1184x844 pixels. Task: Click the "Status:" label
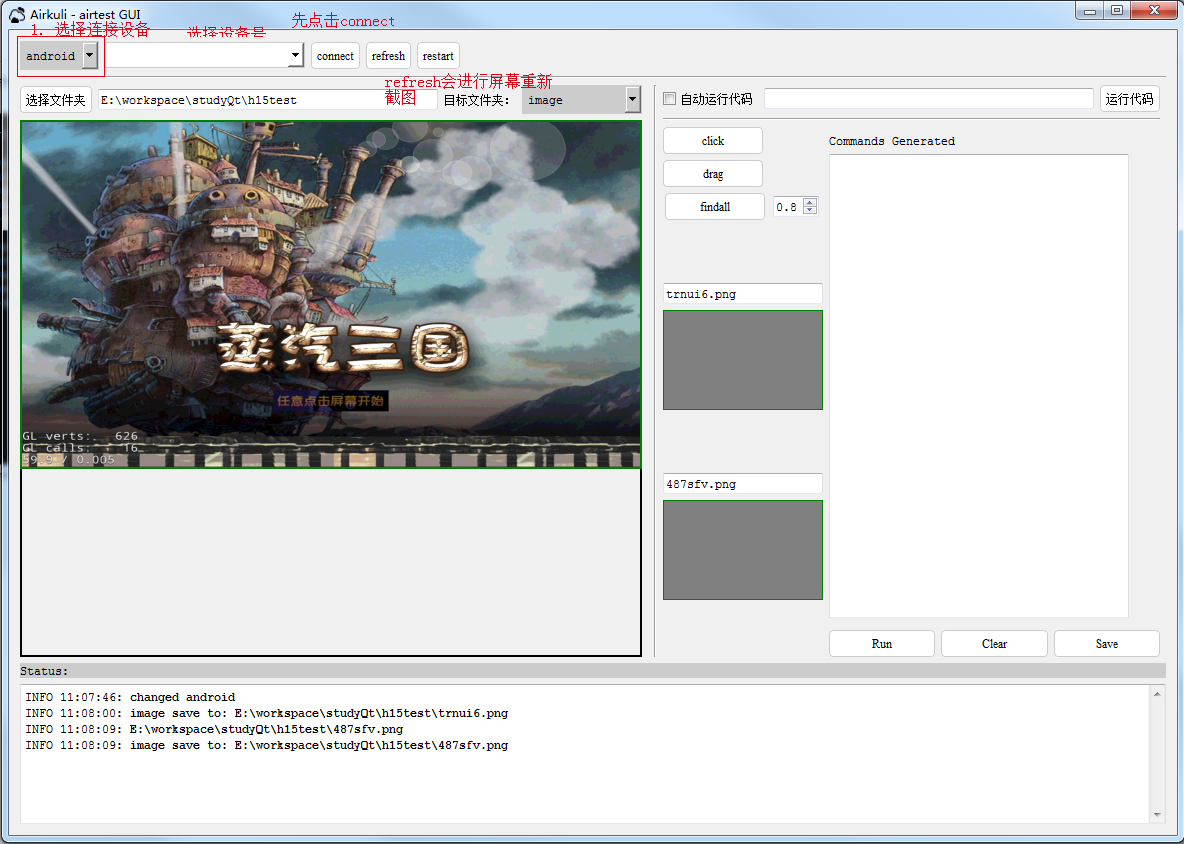[44, 671]
